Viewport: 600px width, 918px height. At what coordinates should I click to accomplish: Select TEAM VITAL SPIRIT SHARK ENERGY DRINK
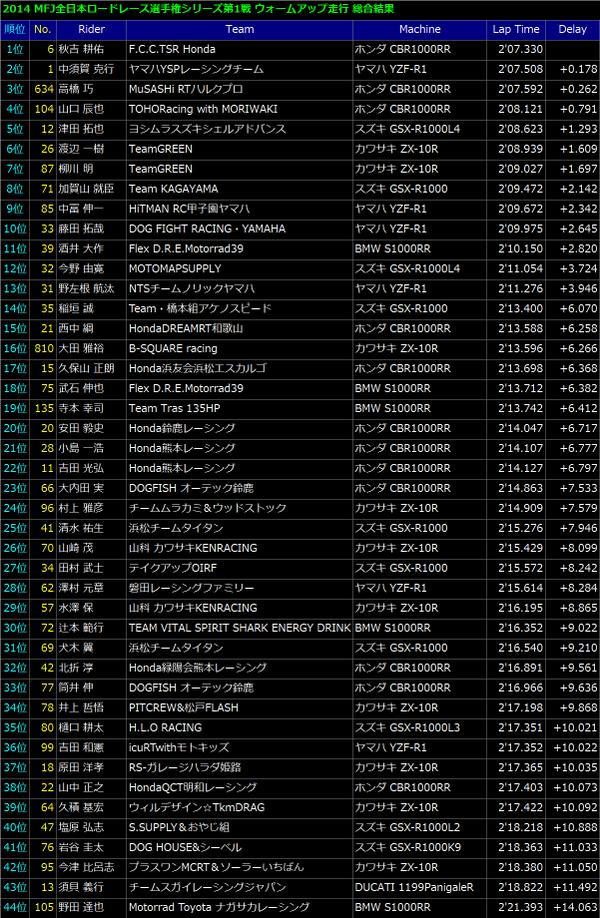239,628
